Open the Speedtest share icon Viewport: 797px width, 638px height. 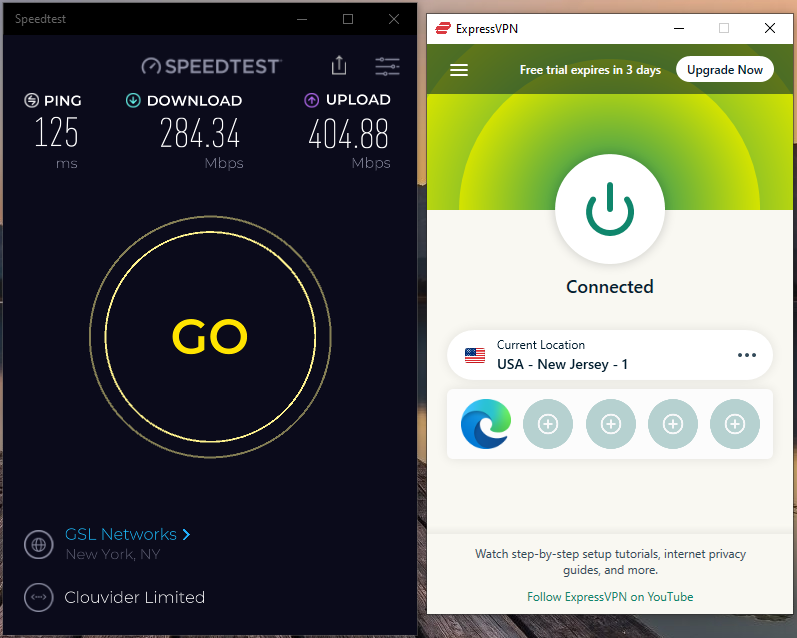tap(339, 66)
